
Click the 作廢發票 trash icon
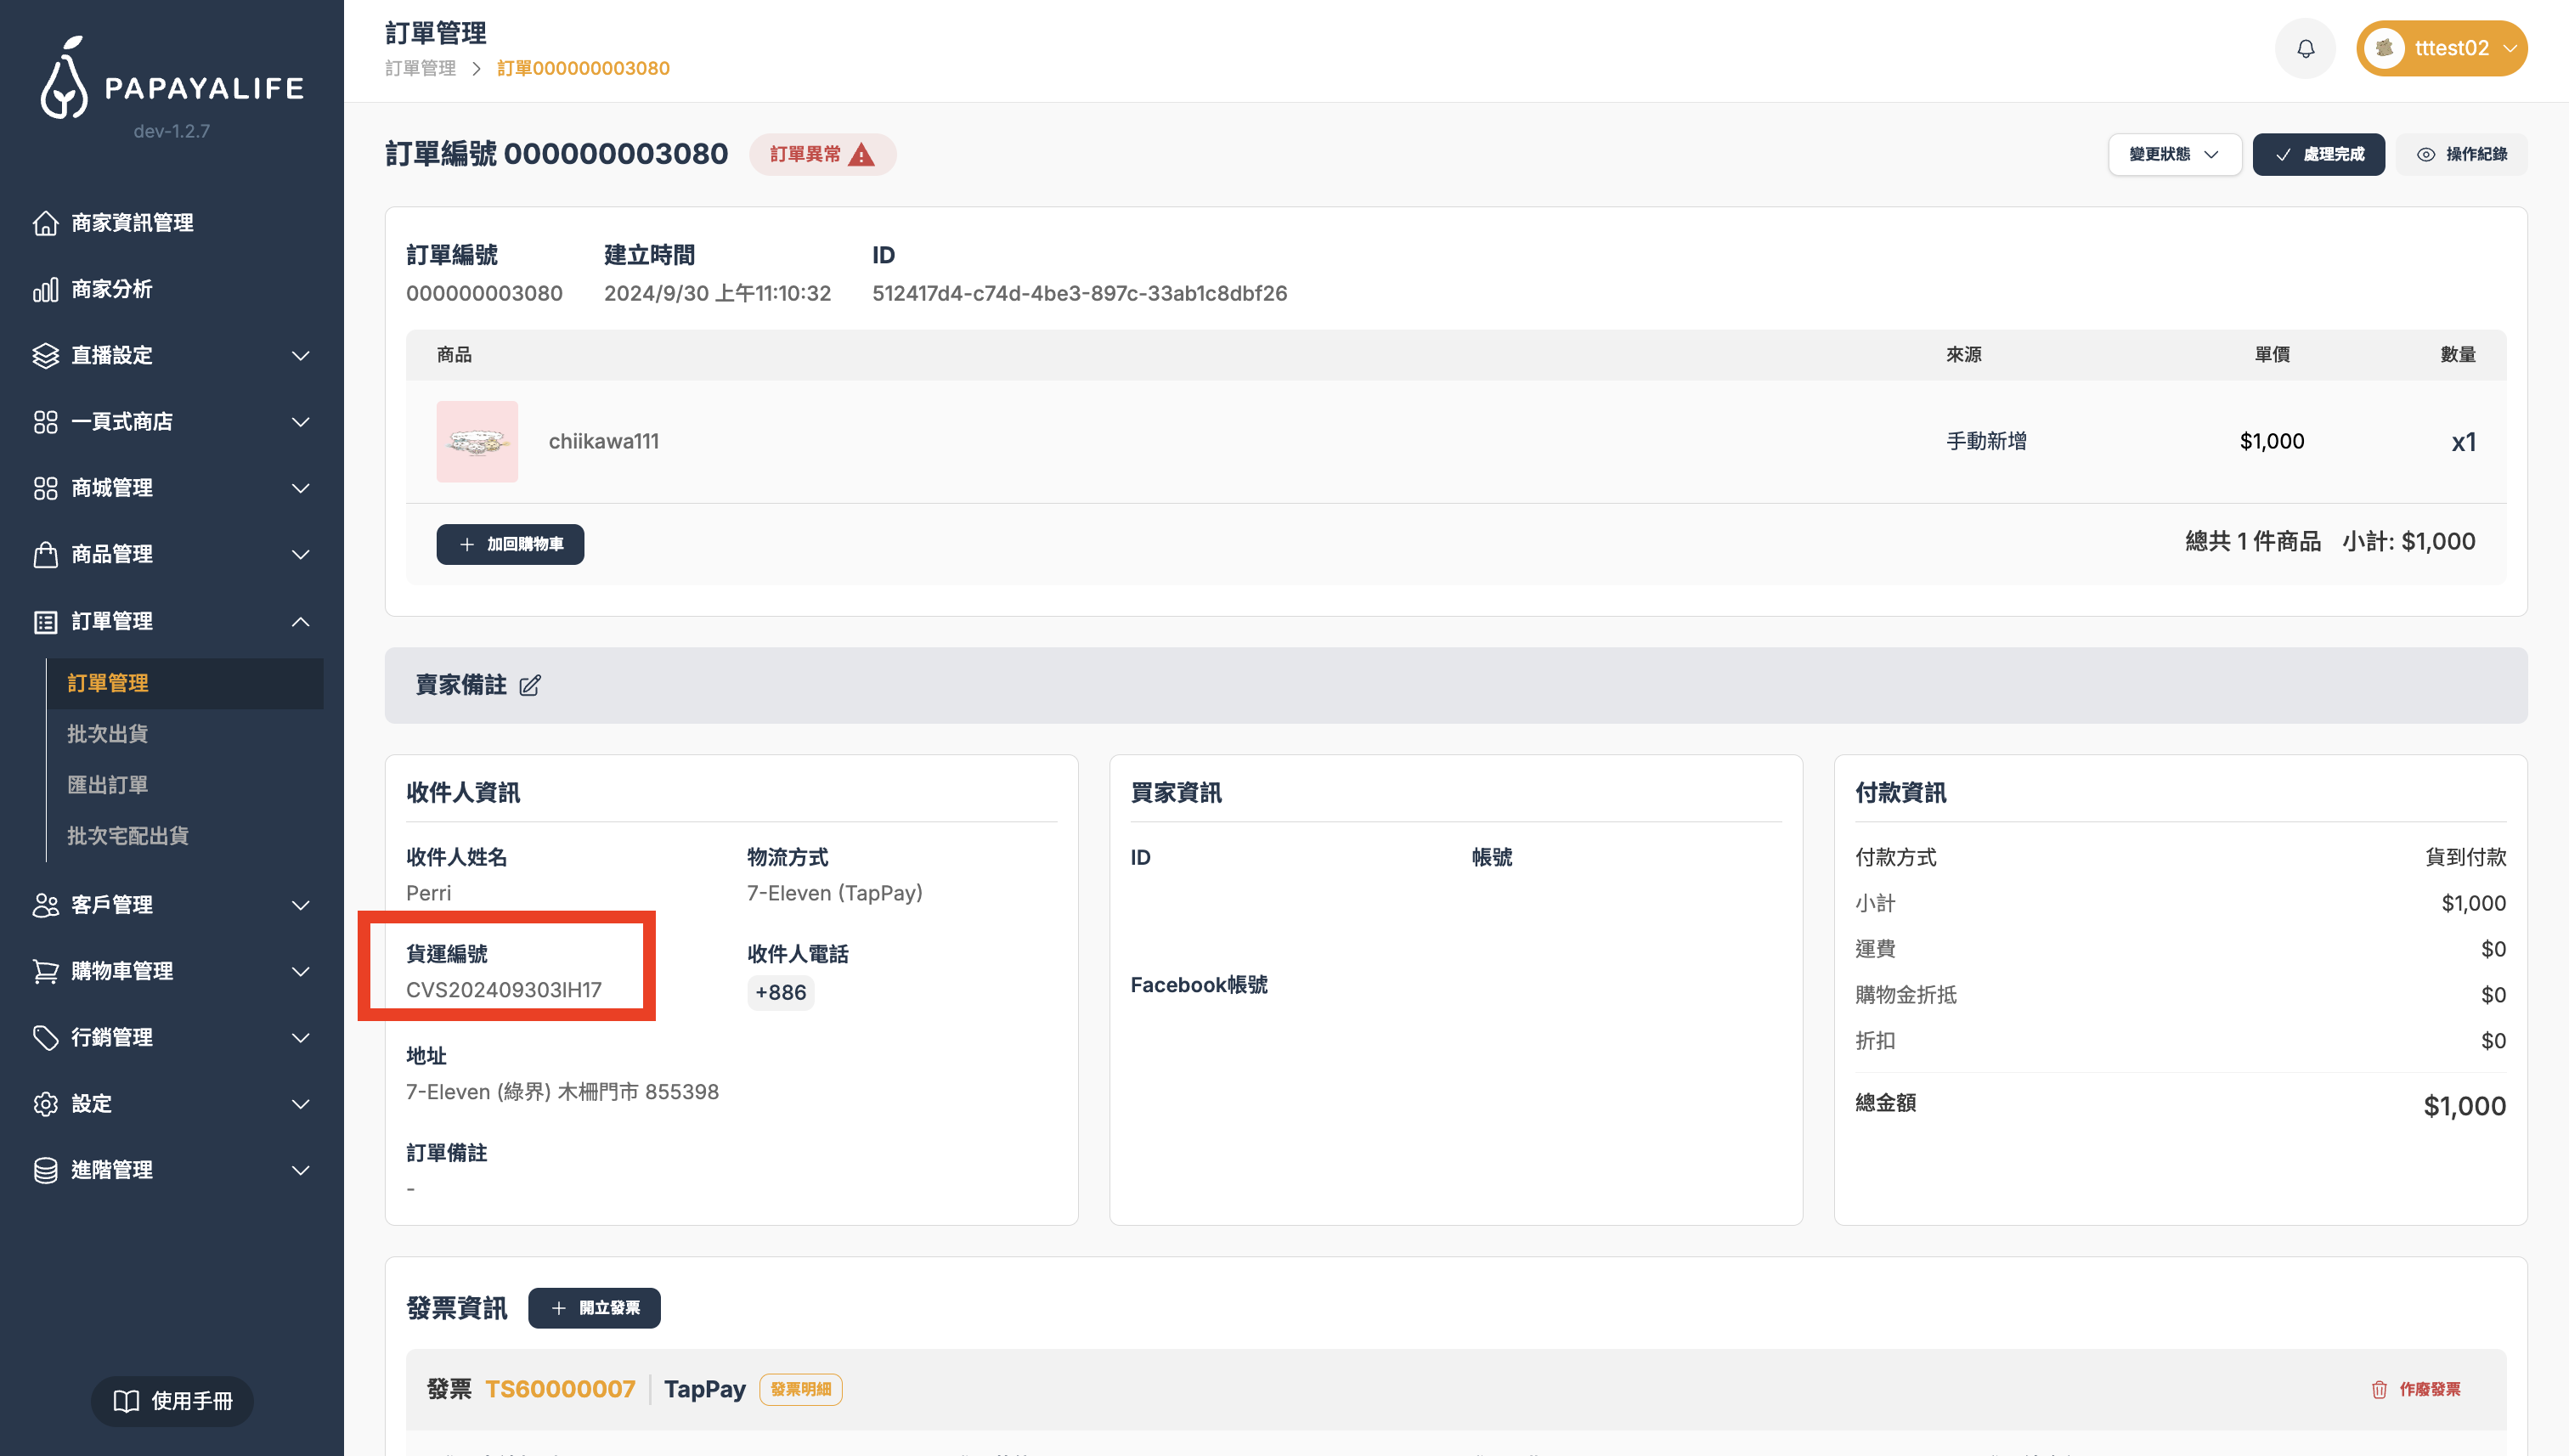(2379, 1389)
